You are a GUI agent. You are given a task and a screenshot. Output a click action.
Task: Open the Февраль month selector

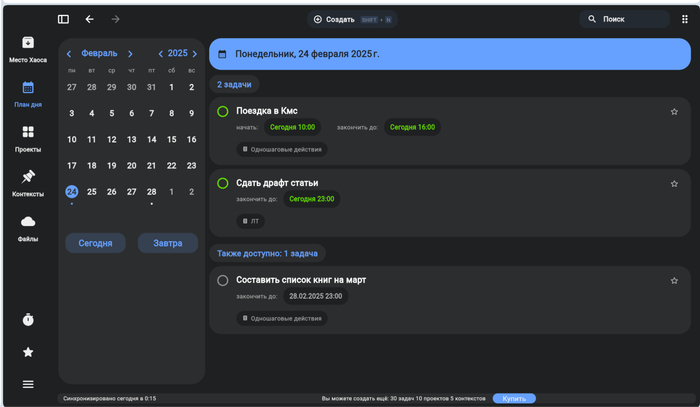(99, 54)
